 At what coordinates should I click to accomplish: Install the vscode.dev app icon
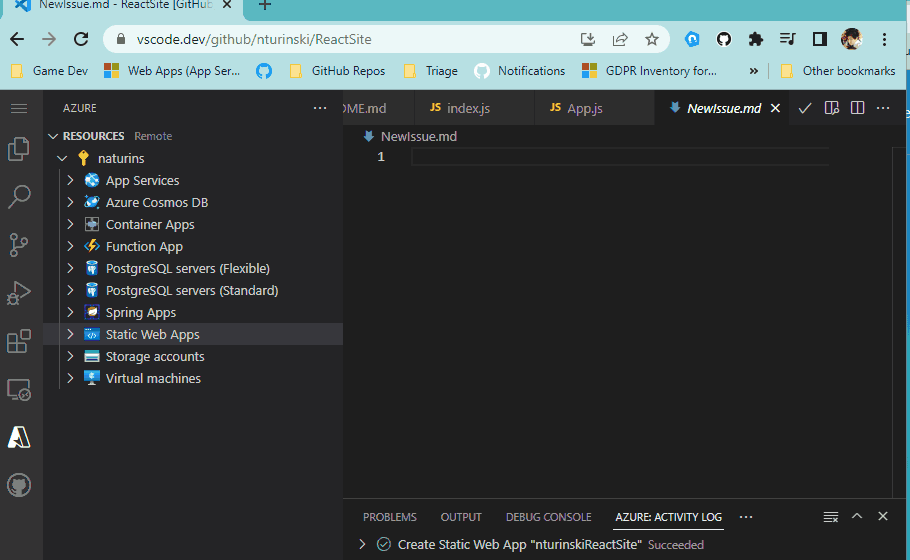coord(587,39)
